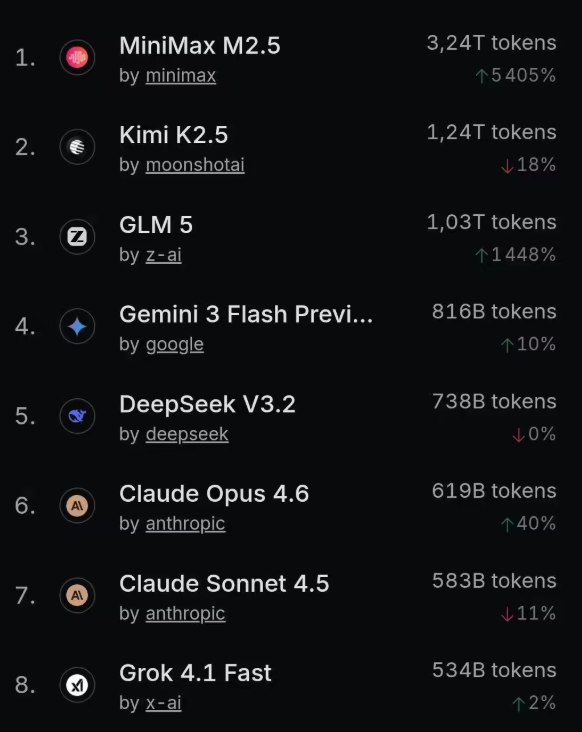Click the GLM Z logo icon
The image size is (582, 732).
[77, 237]
